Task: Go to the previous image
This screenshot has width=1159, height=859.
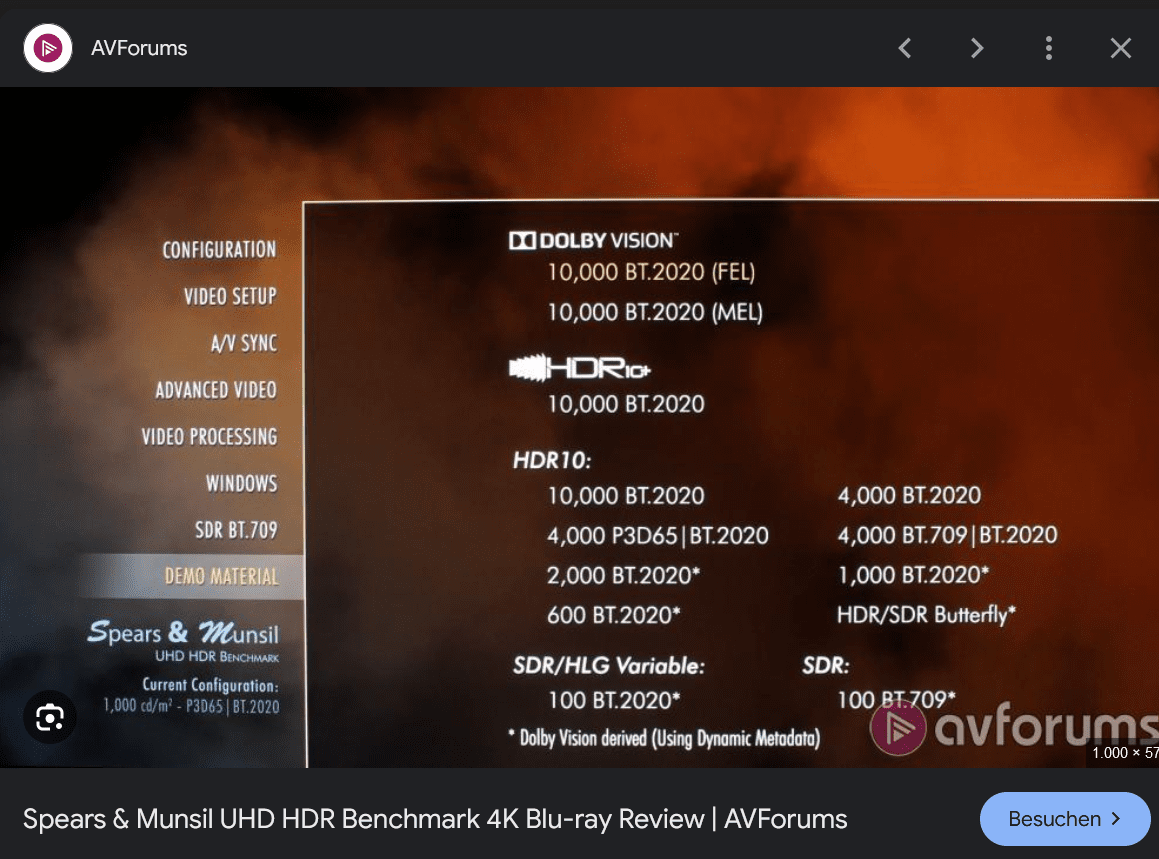Action: point(905,48)
